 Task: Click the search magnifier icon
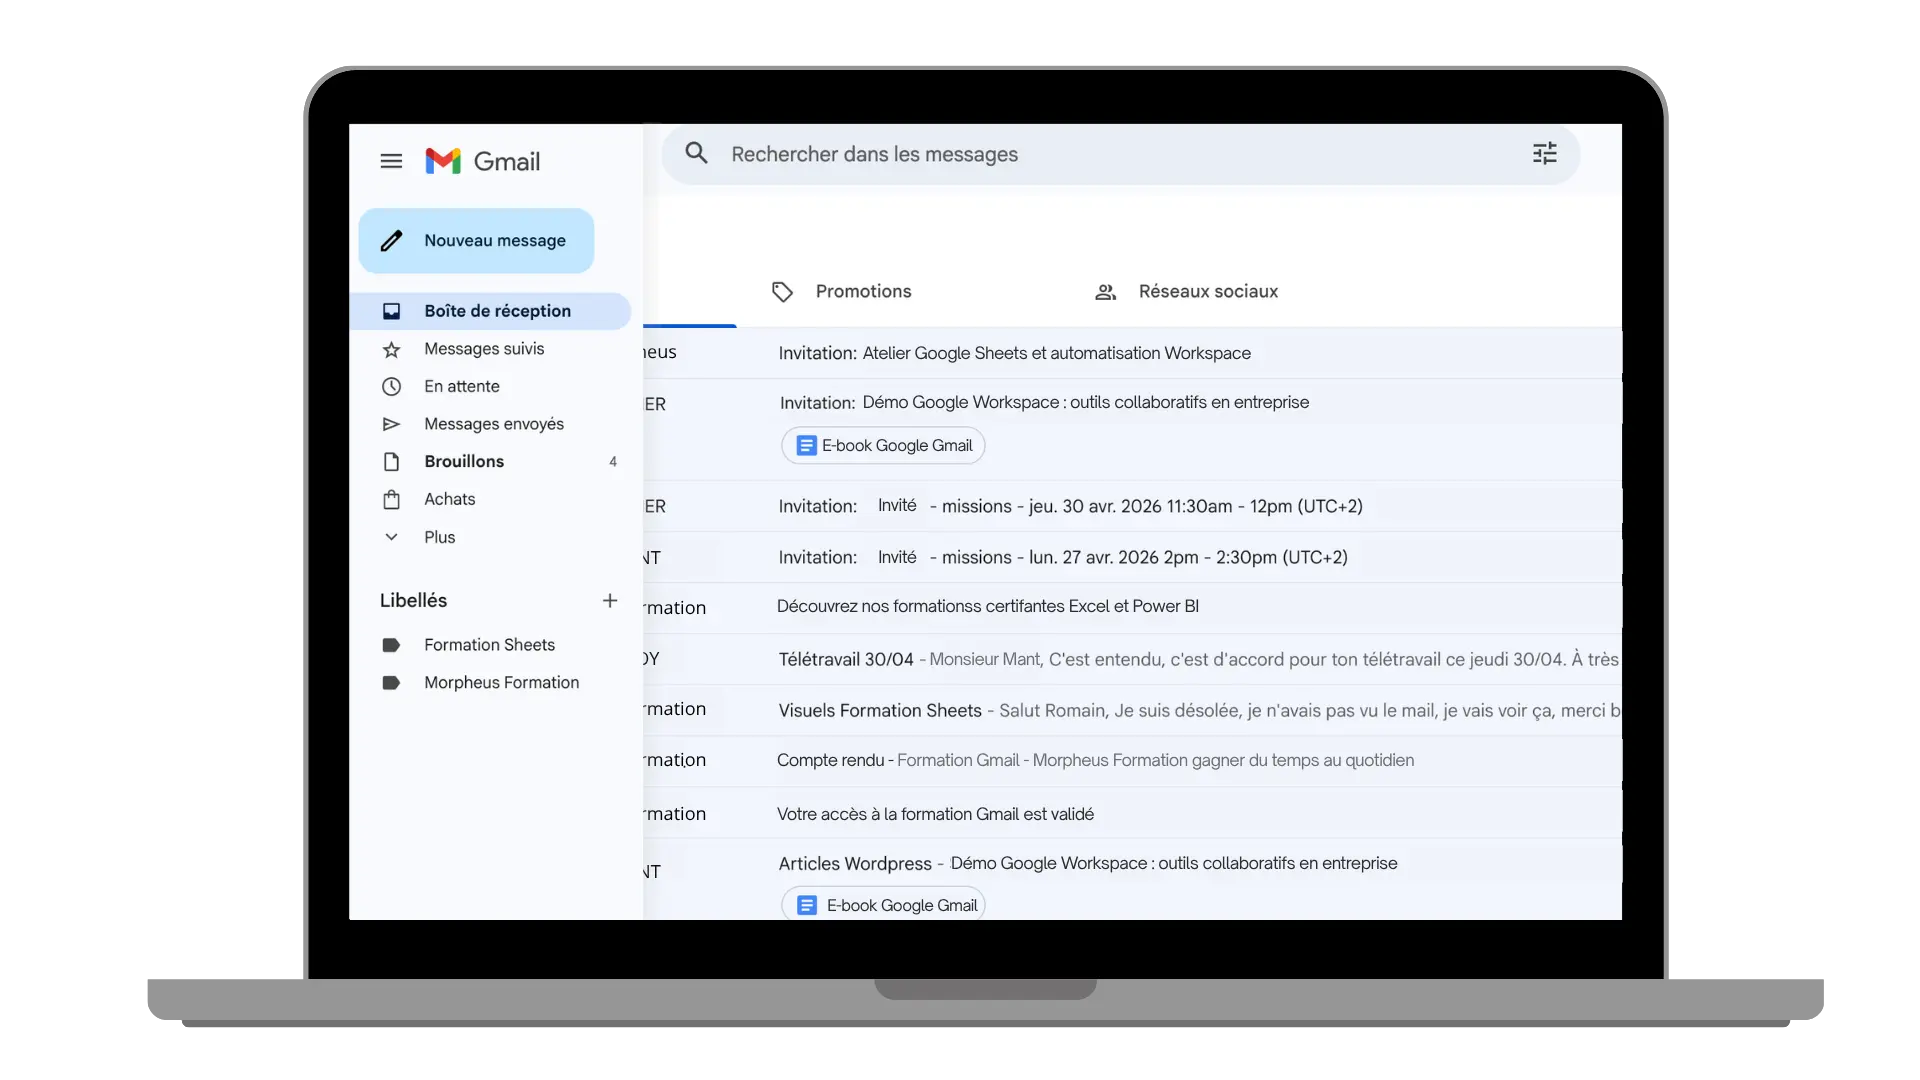tap(696, 153)
